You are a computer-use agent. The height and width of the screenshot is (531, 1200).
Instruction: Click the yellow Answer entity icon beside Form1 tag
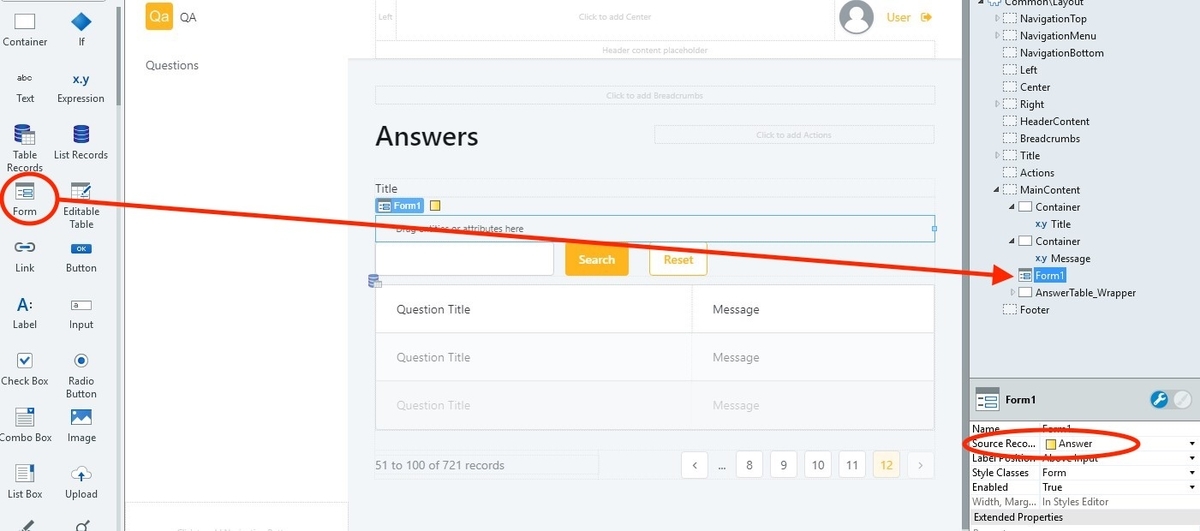point(435,206)
